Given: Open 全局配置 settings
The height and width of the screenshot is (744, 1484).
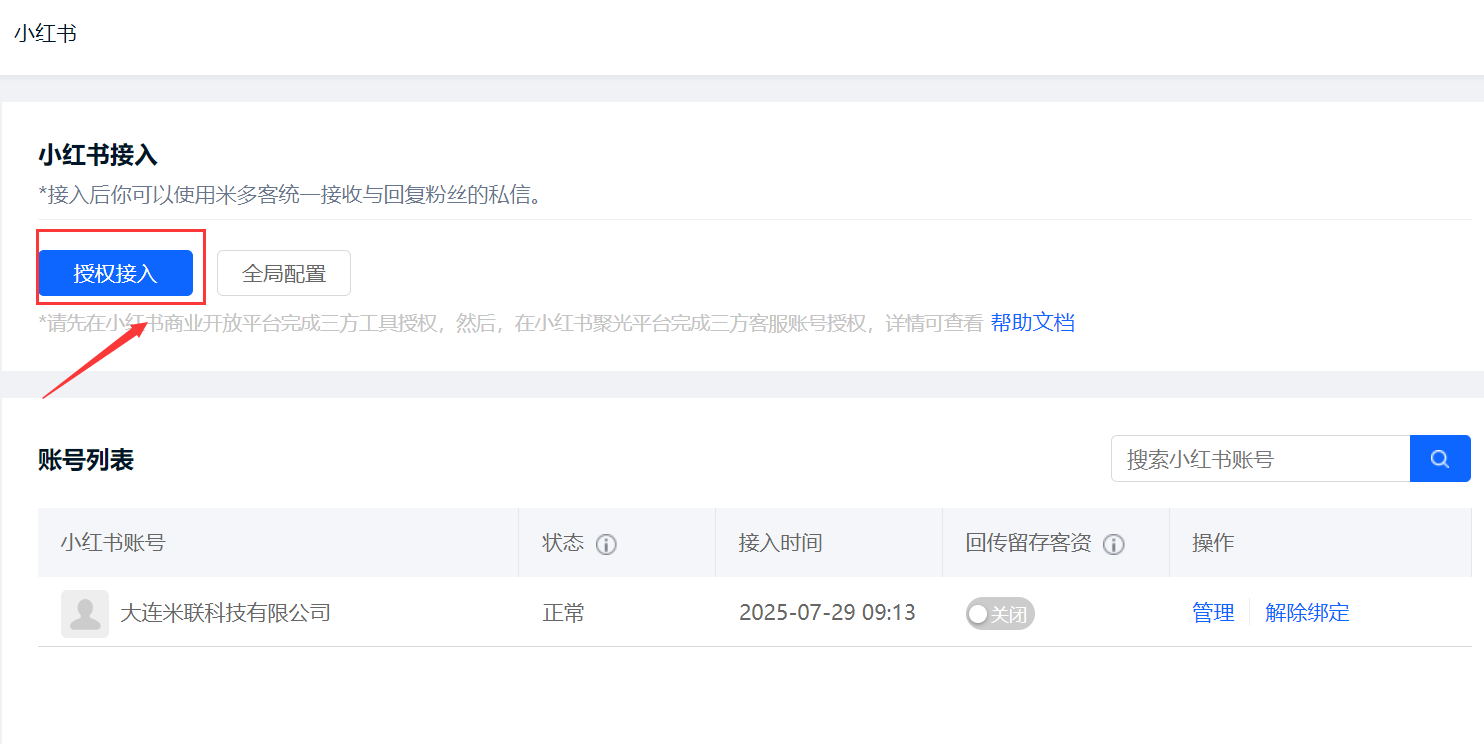Looking at the screenshot, I should pyautogui.click(x=284, y=273).
